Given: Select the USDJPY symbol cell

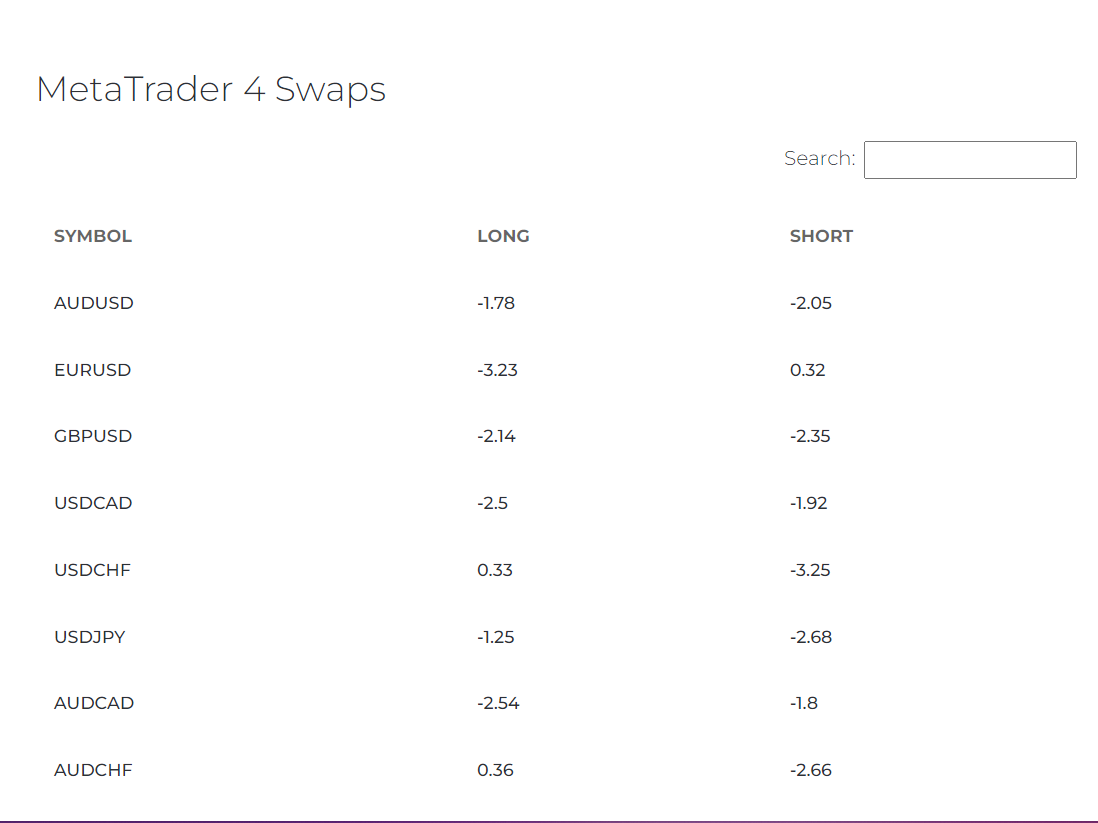Looking at the screenshot, I should coord(90,637).
